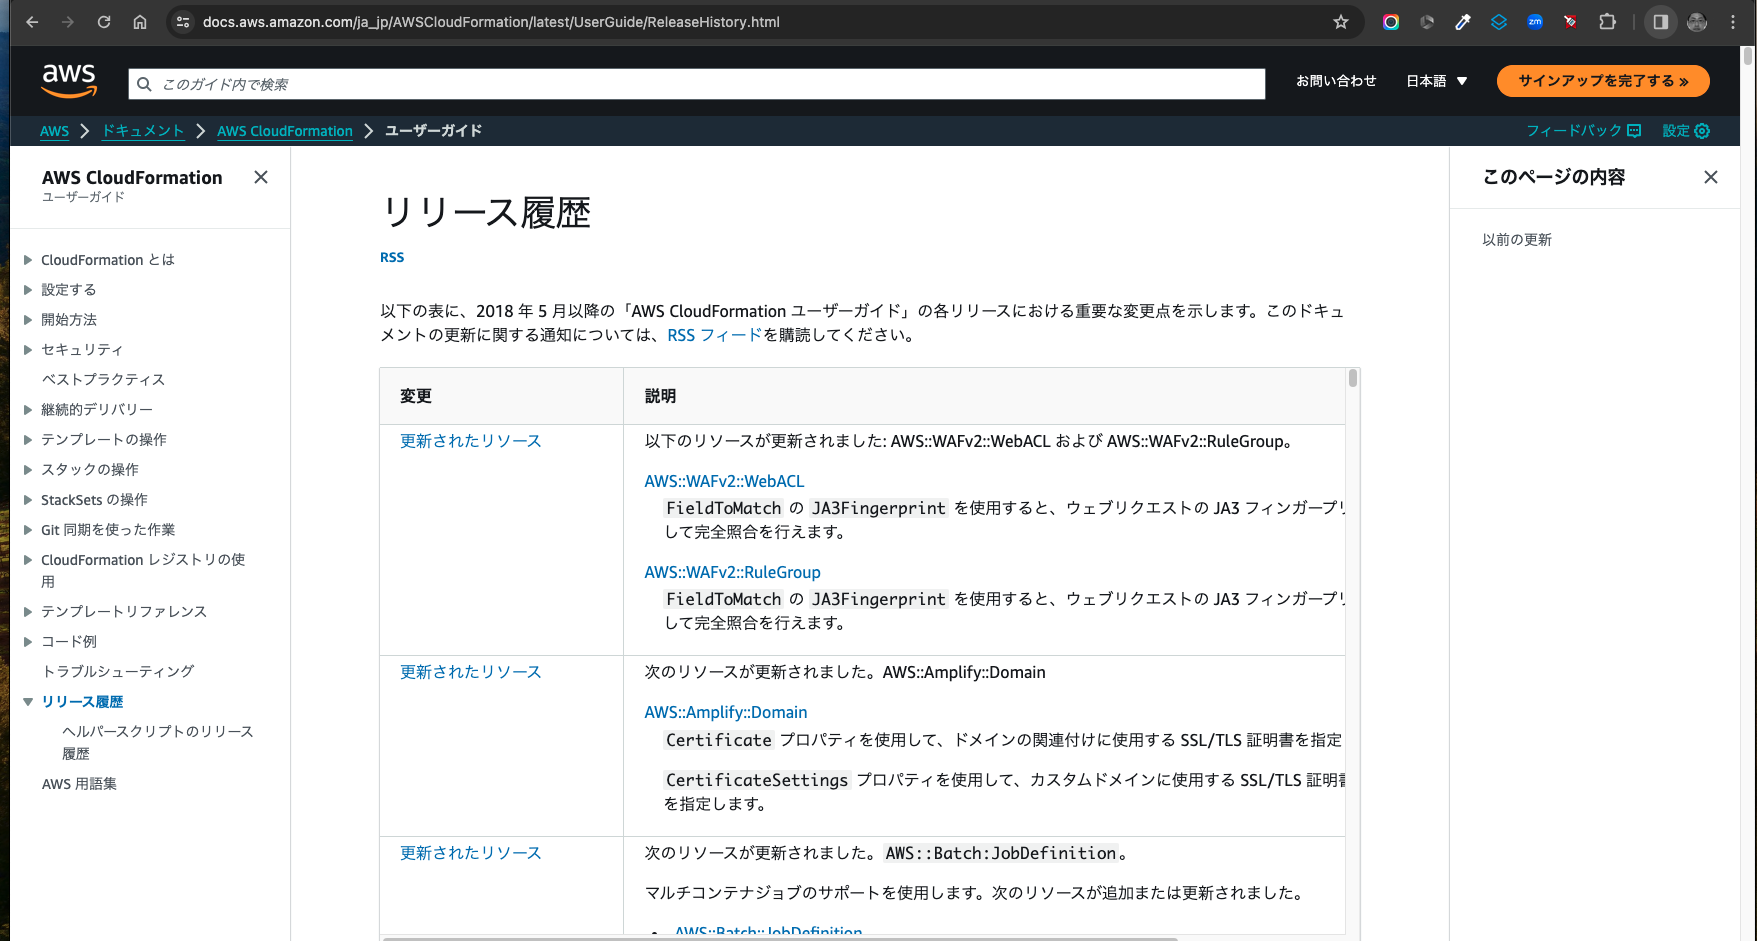
Task: Open the blue stacked-layers extension
Action: [x=1499, y=22]
